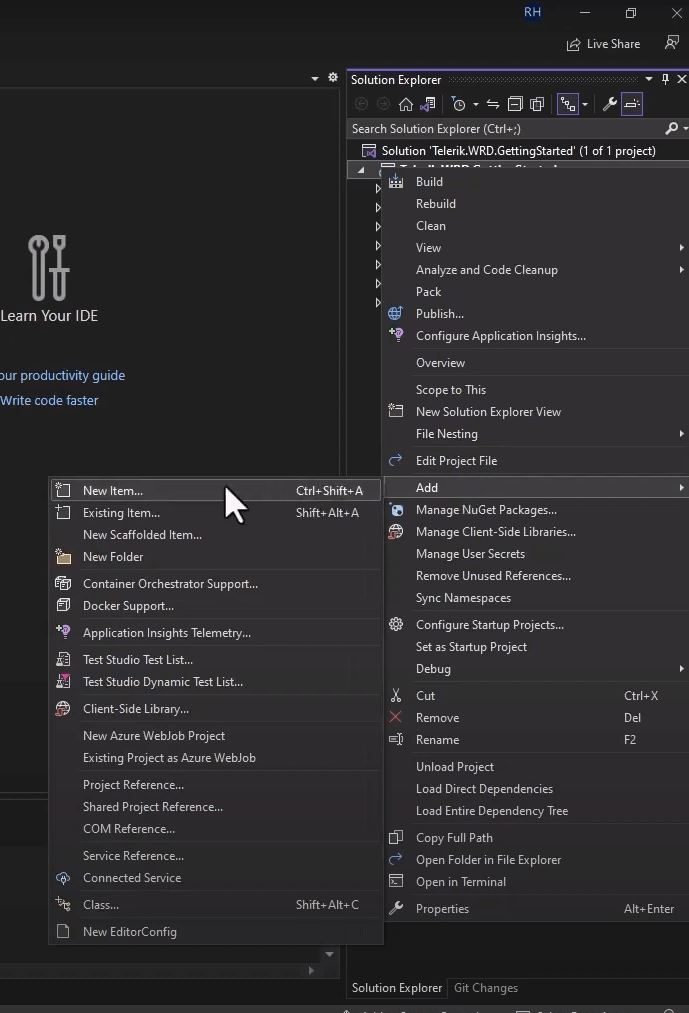Click Sync with Active Document arrows icon
The width and height of the screenshot is (689, 1013).
[x=493, y=104]
